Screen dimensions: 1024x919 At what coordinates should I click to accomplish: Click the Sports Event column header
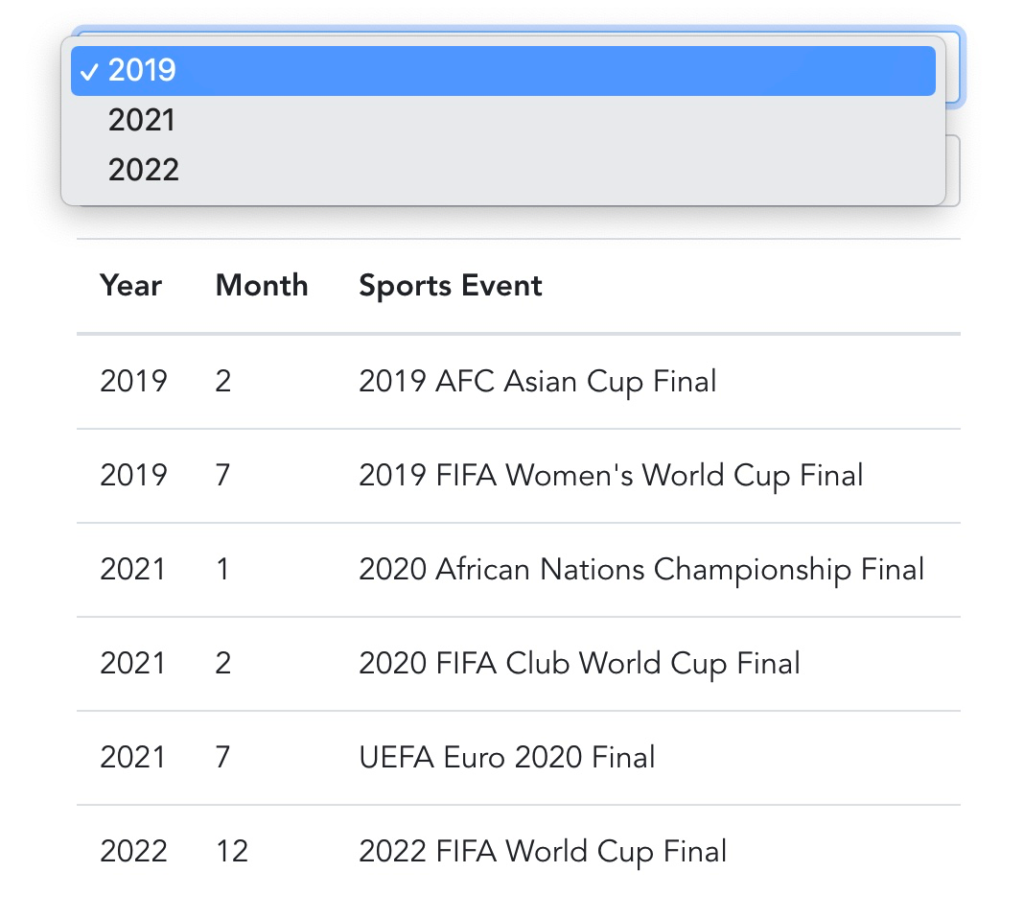pyautogui.click(x=451, y=285)
